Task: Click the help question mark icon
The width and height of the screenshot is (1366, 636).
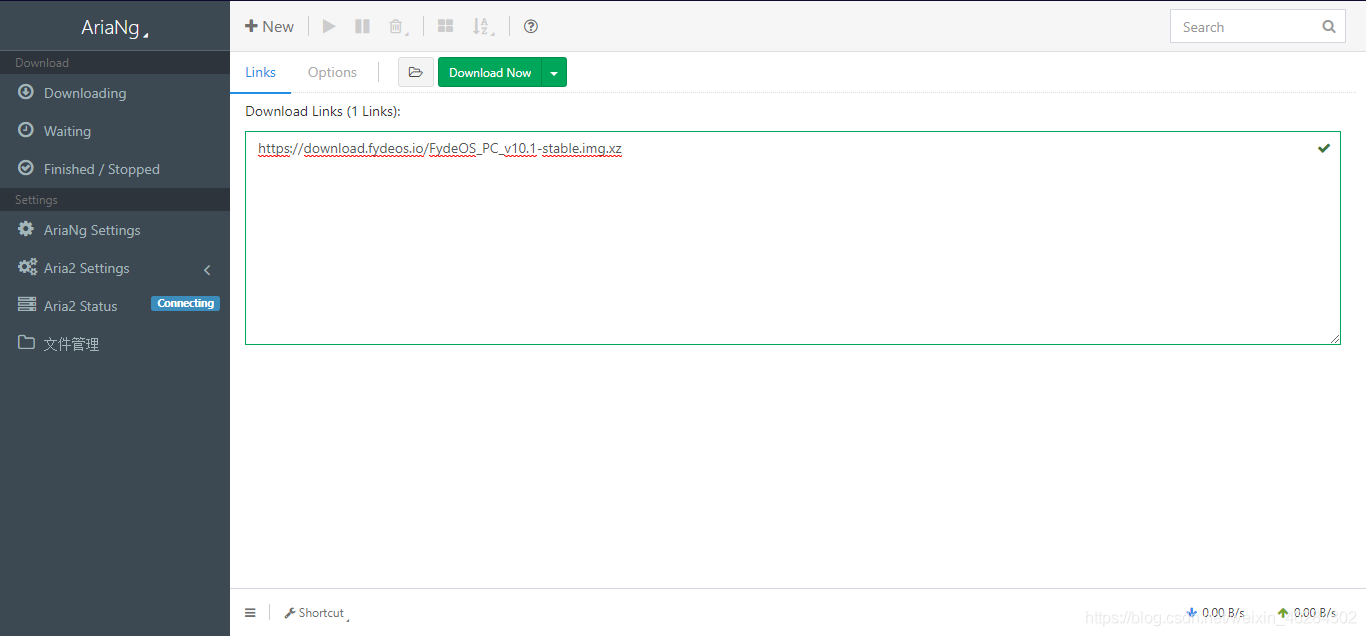Action: click(x=531, y=27)
